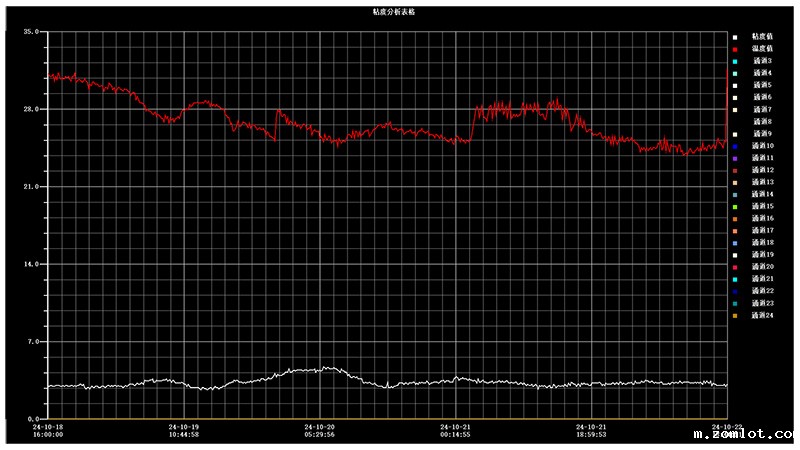Click the 35.0 y-axis label
Viewport: 800px width, 450px height.
(30, 32)
